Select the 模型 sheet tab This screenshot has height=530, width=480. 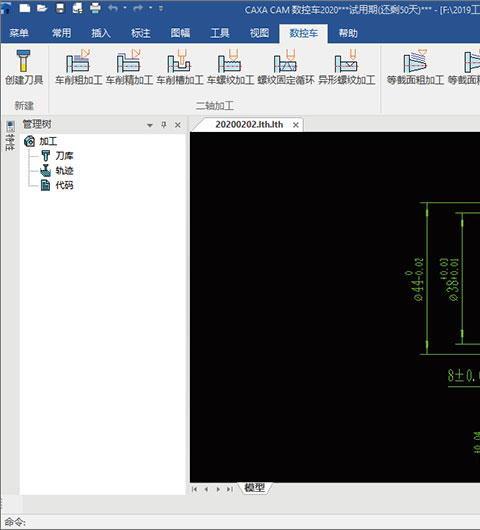254,488
